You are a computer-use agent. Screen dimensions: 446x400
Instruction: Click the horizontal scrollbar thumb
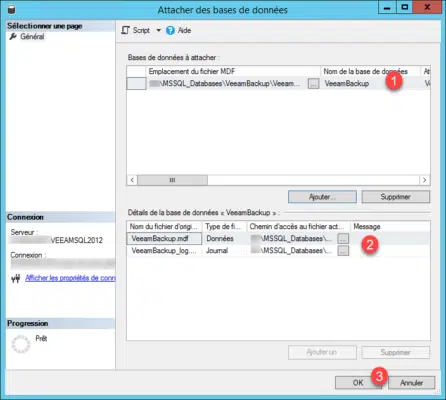coord(172,180)
